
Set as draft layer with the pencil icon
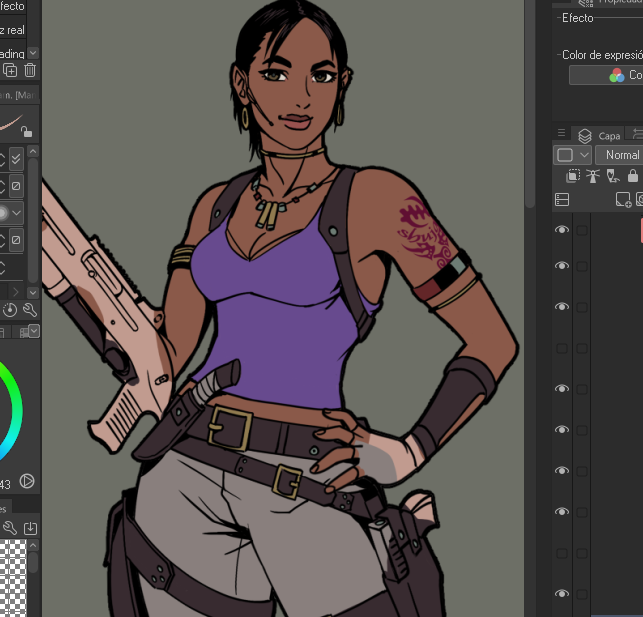pyautogui.click(x=613, y=175)
